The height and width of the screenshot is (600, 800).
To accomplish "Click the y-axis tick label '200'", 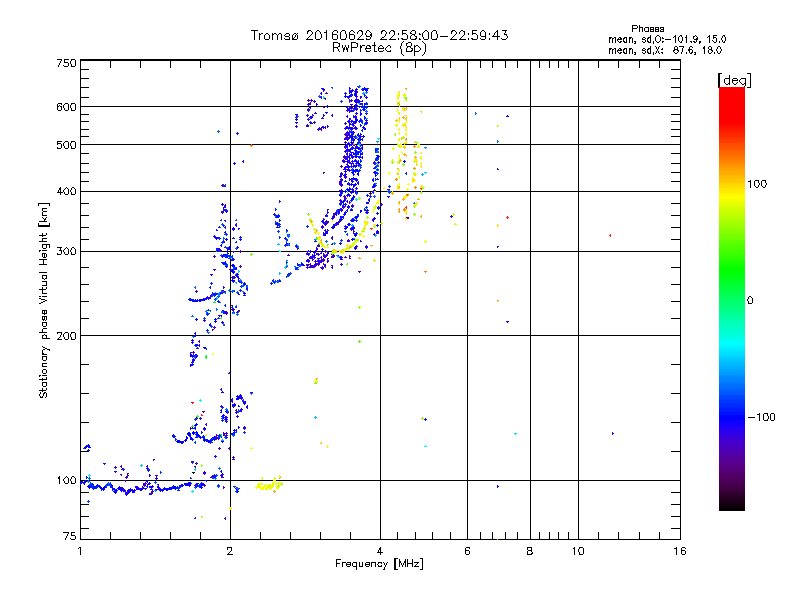I will tap(66, 336).
